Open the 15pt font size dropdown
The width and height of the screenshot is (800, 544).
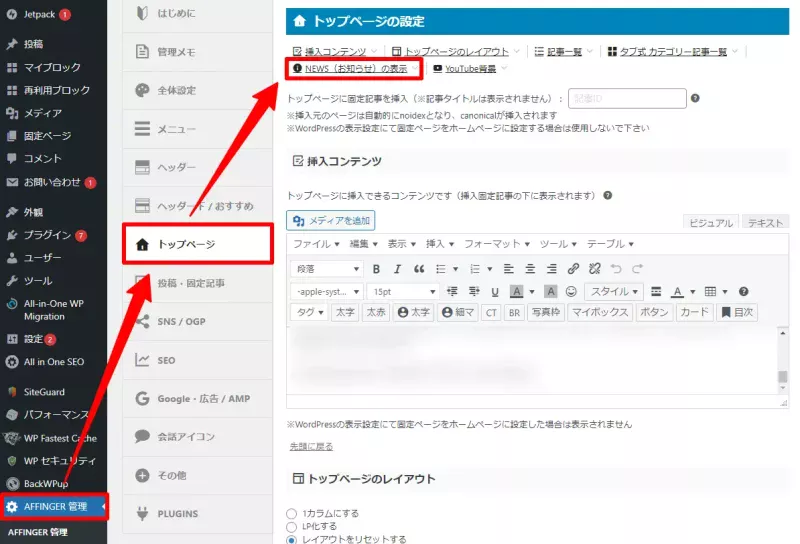point(403,291)
